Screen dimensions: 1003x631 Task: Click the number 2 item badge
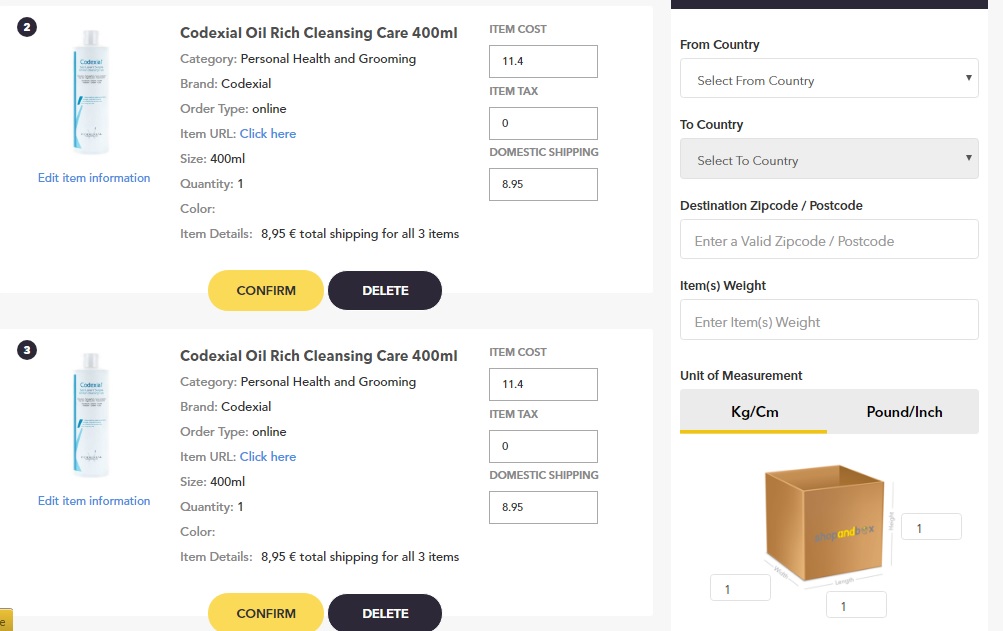tap(27, 27)
